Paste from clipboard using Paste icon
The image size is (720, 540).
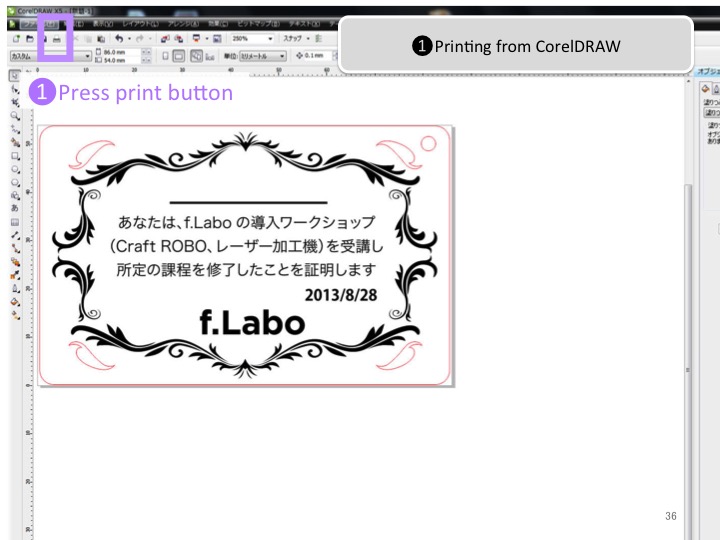[x=101, y=39]
